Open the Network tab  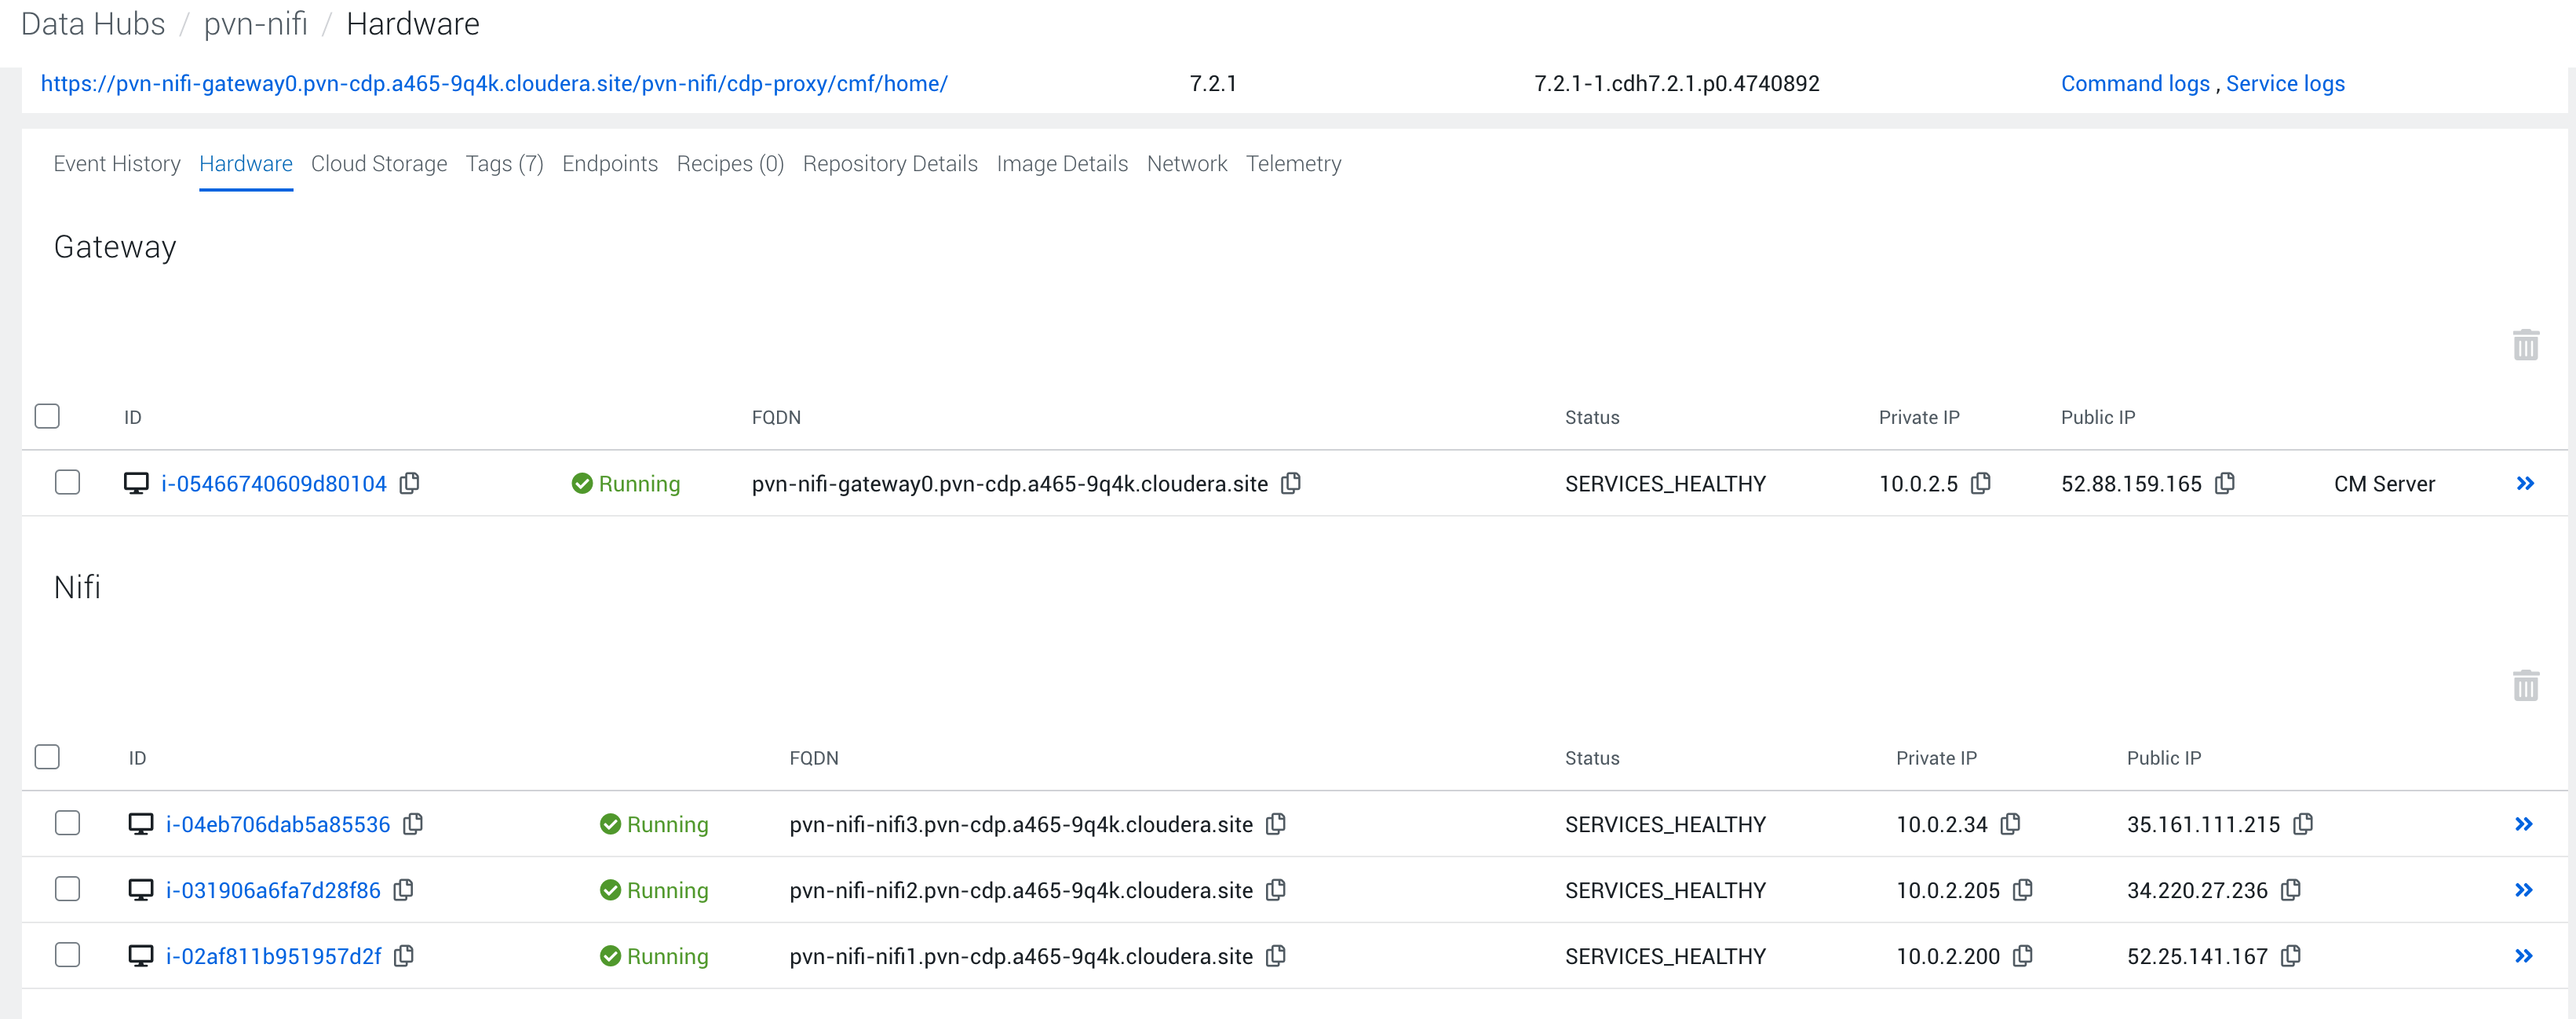click(1187, 164)
